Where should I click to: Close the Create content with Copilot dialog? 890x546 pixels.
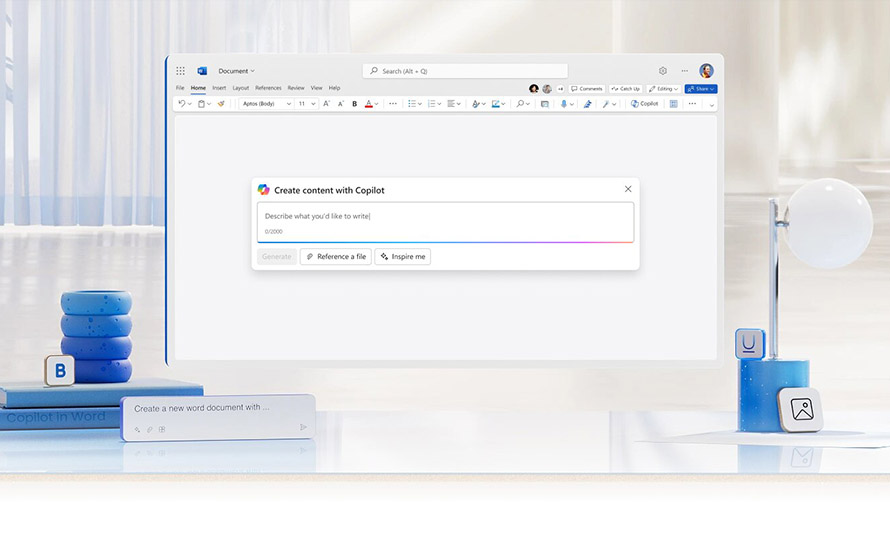click(628, 189)
